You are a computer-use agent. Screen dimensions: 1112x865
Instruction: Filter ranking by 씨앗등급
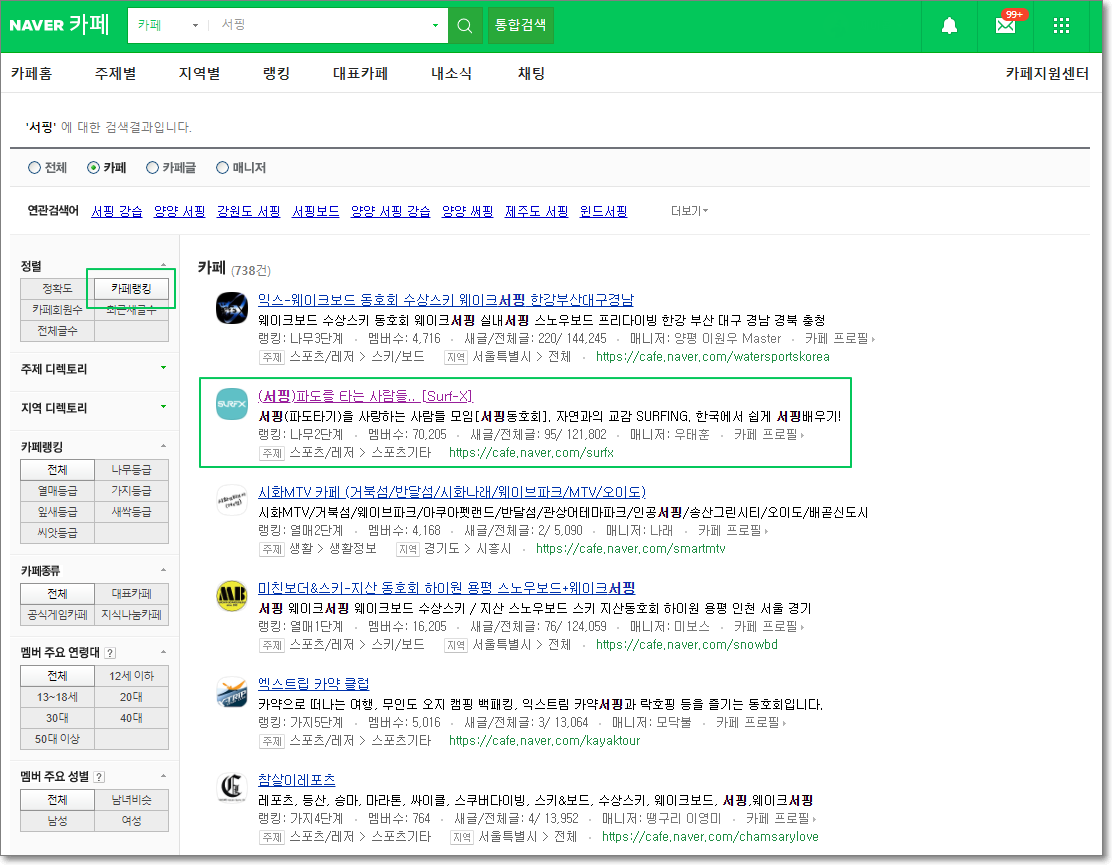pos(57,532)
